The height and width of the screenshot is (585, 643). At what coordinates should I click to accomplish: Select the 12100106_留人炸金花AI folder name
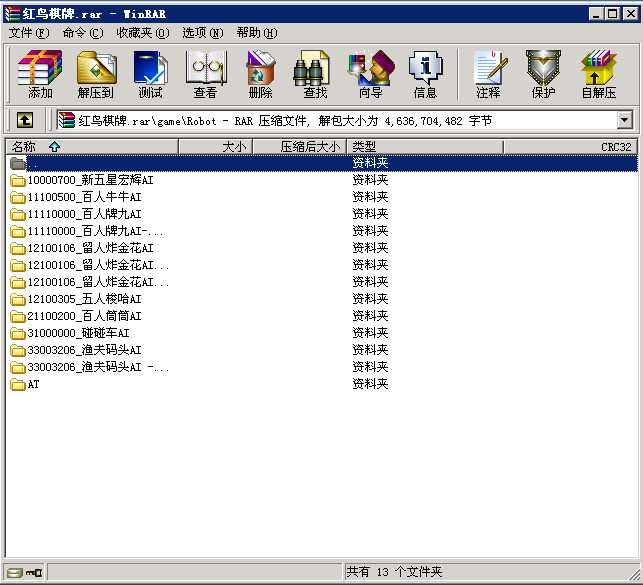90,248
